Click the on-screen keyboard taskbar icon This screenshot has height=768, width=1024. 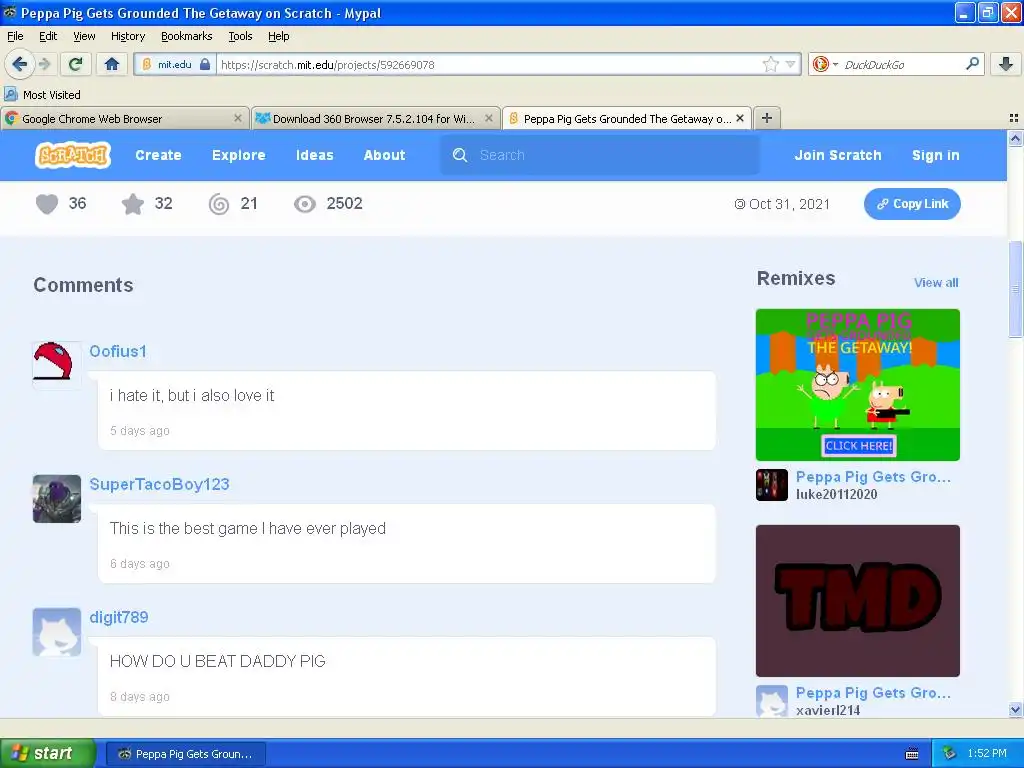[x=912, y=754]
